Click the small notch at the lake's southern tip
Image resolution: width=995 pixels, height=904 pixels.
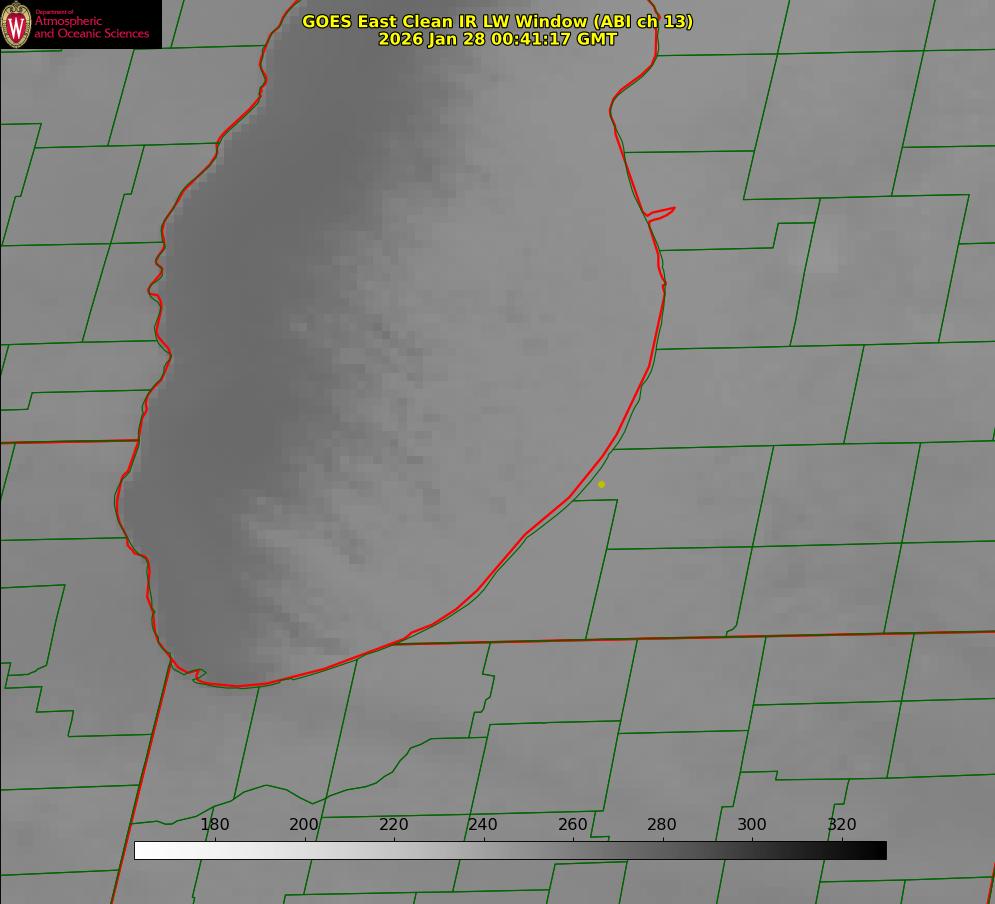198,675
